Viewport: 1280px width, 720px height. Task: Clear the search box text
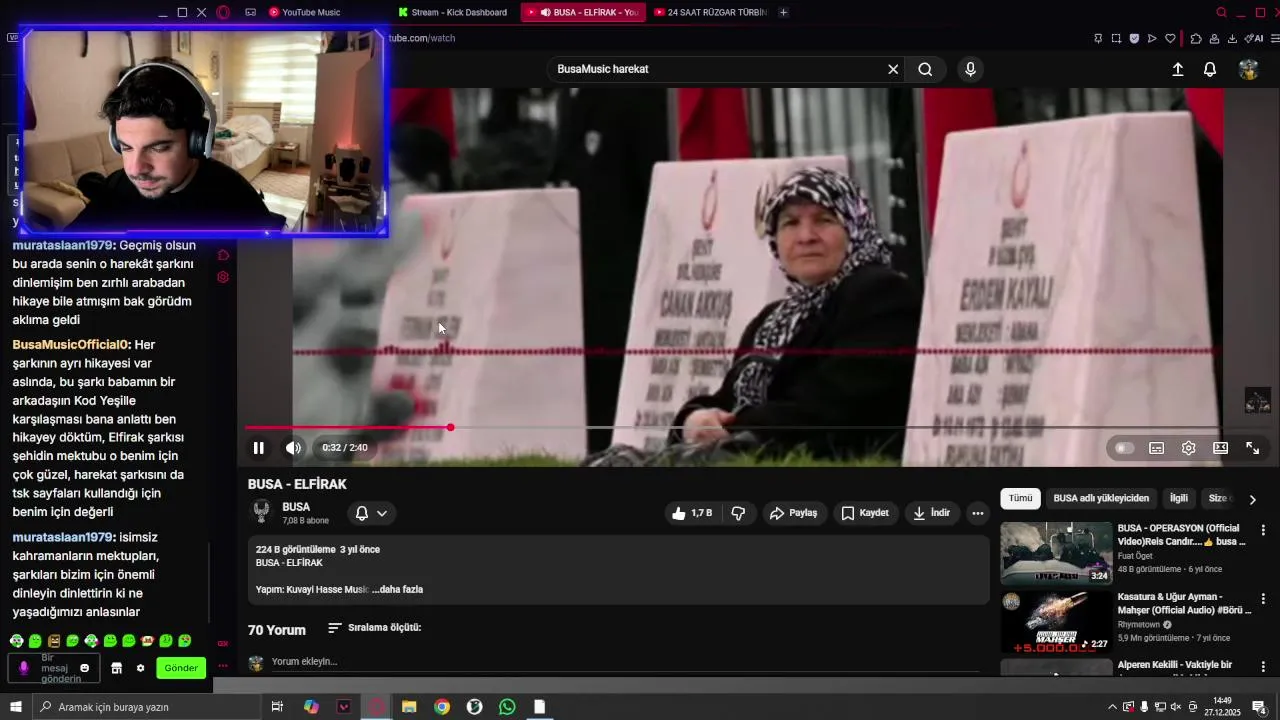(x=893, y=69)
